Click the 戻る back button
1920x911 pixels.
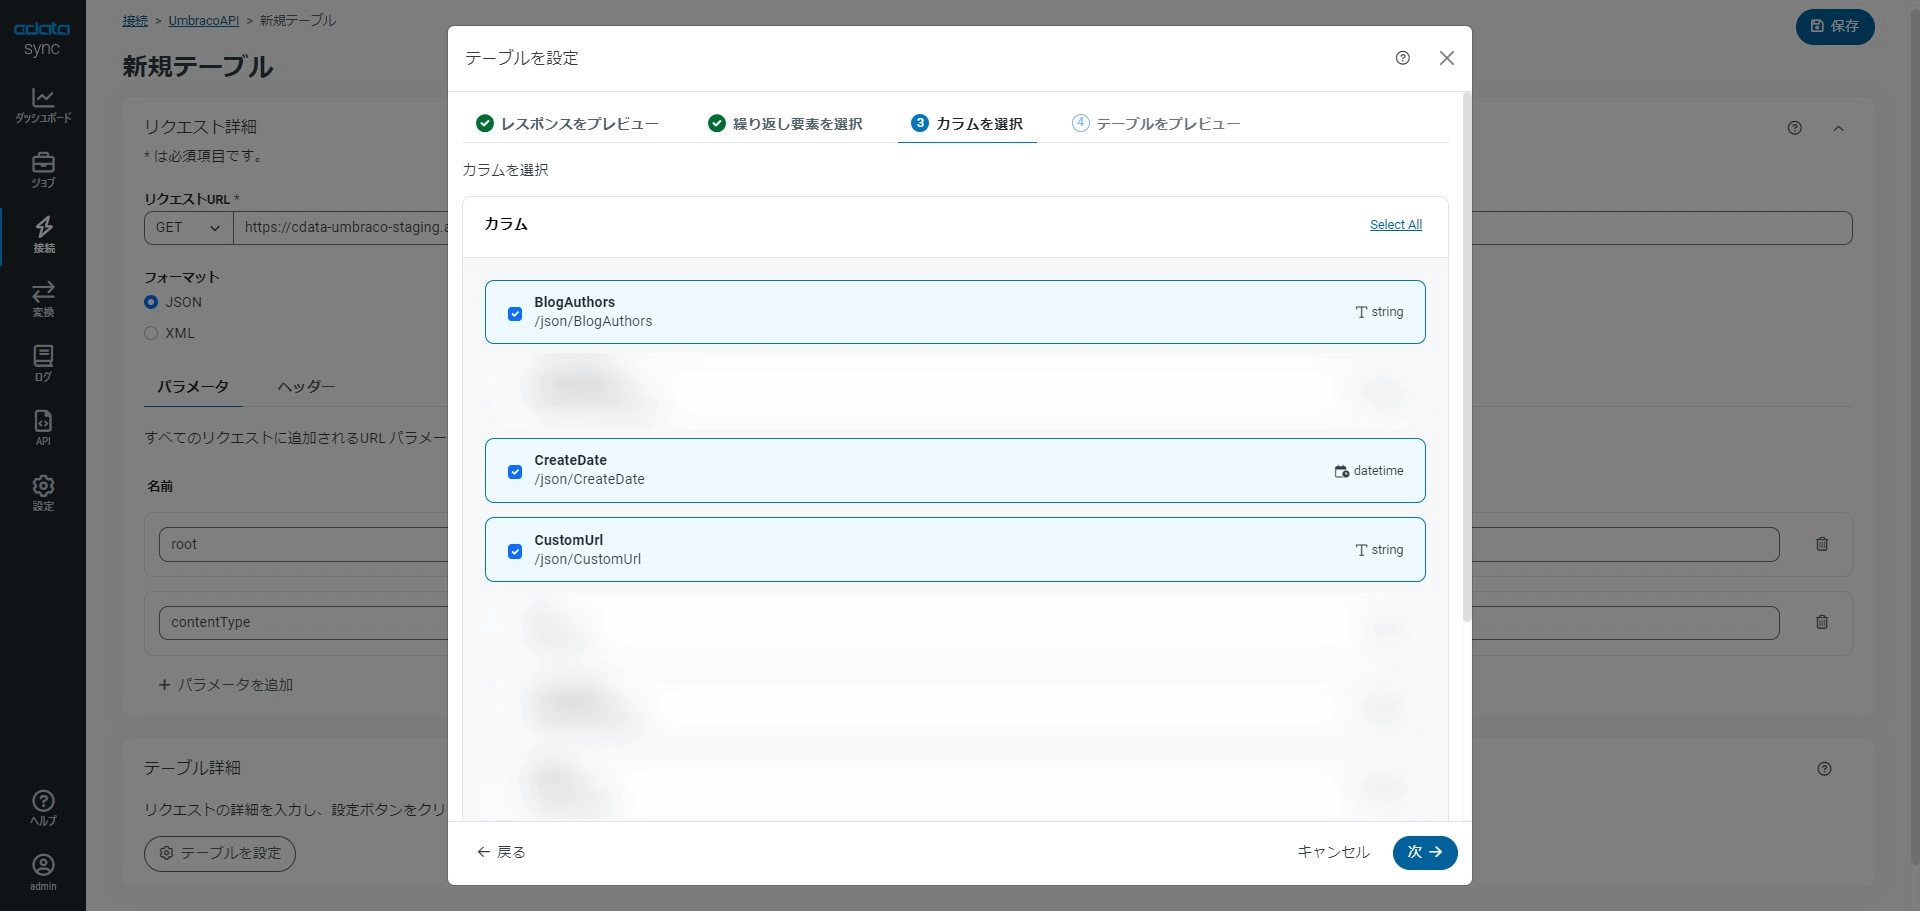[501, 852]
